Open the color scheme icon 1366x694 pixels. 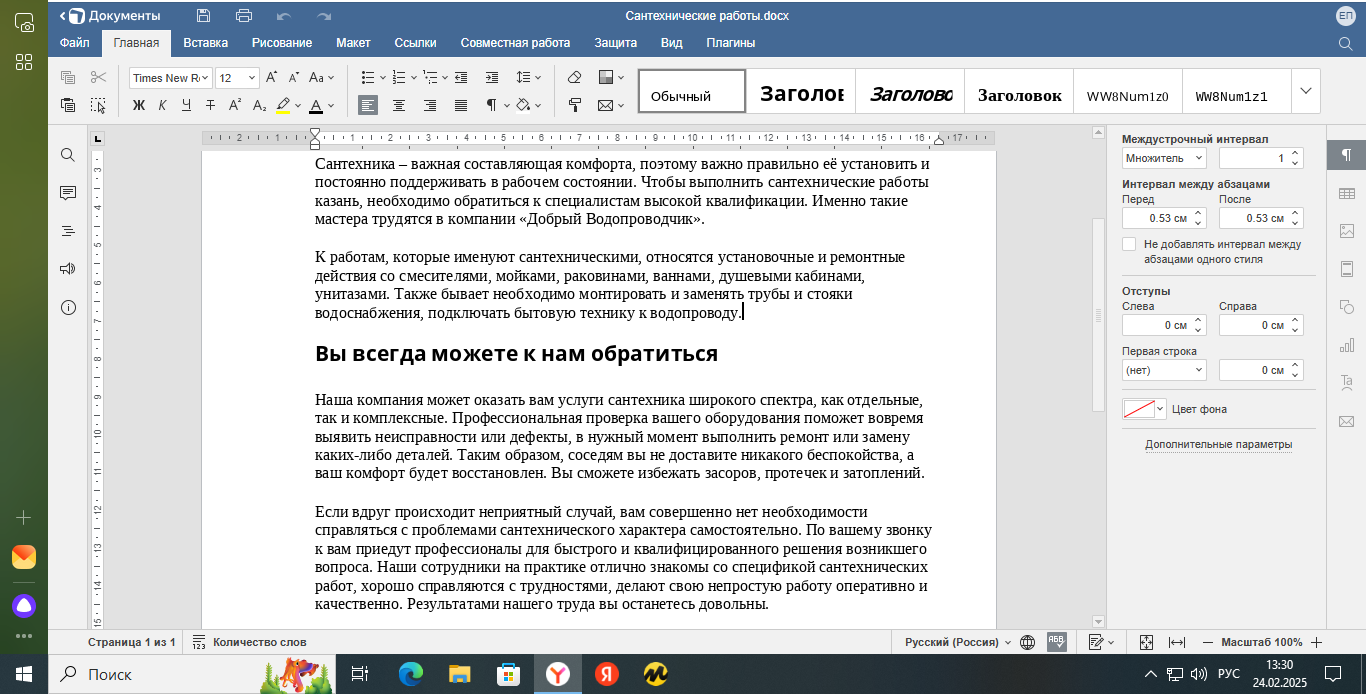pyautogui.click(x=606, y=77)
